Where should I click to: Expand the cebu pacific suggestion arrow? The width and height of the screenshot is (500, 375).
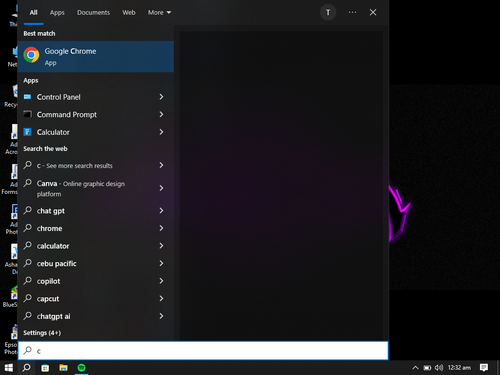161,263
